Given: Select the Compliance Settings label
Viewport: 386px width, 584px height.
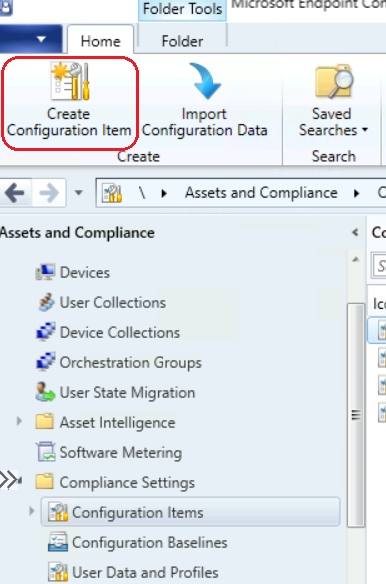Looking at the screenshot, I should click(127, 482).
